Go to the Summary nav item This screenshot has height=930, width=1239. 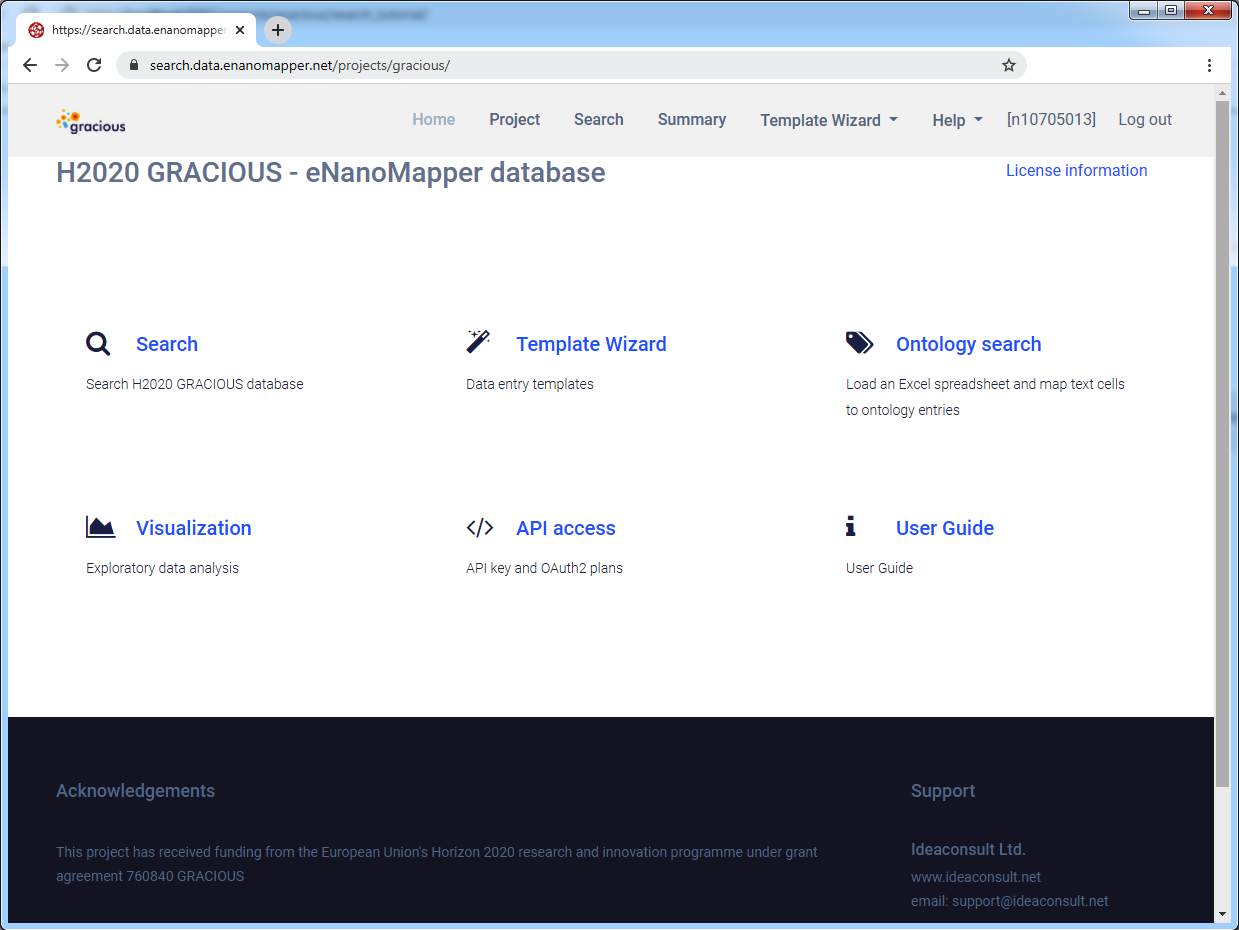(691, 119)
